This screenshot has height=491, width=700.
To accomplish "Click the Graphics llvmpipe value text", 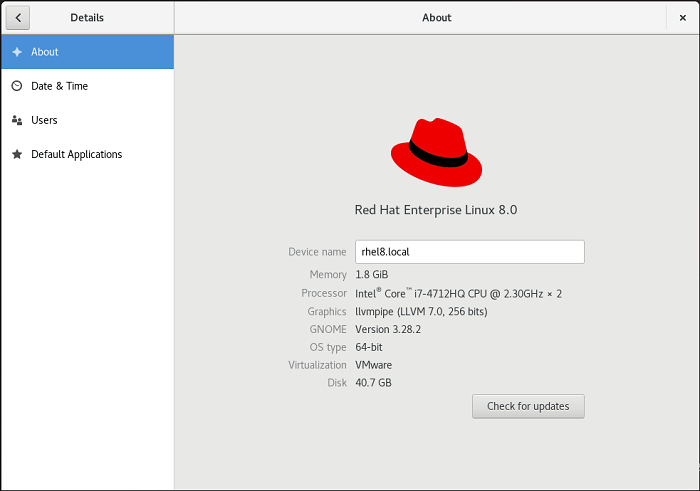I will click(x=422, y=311).
